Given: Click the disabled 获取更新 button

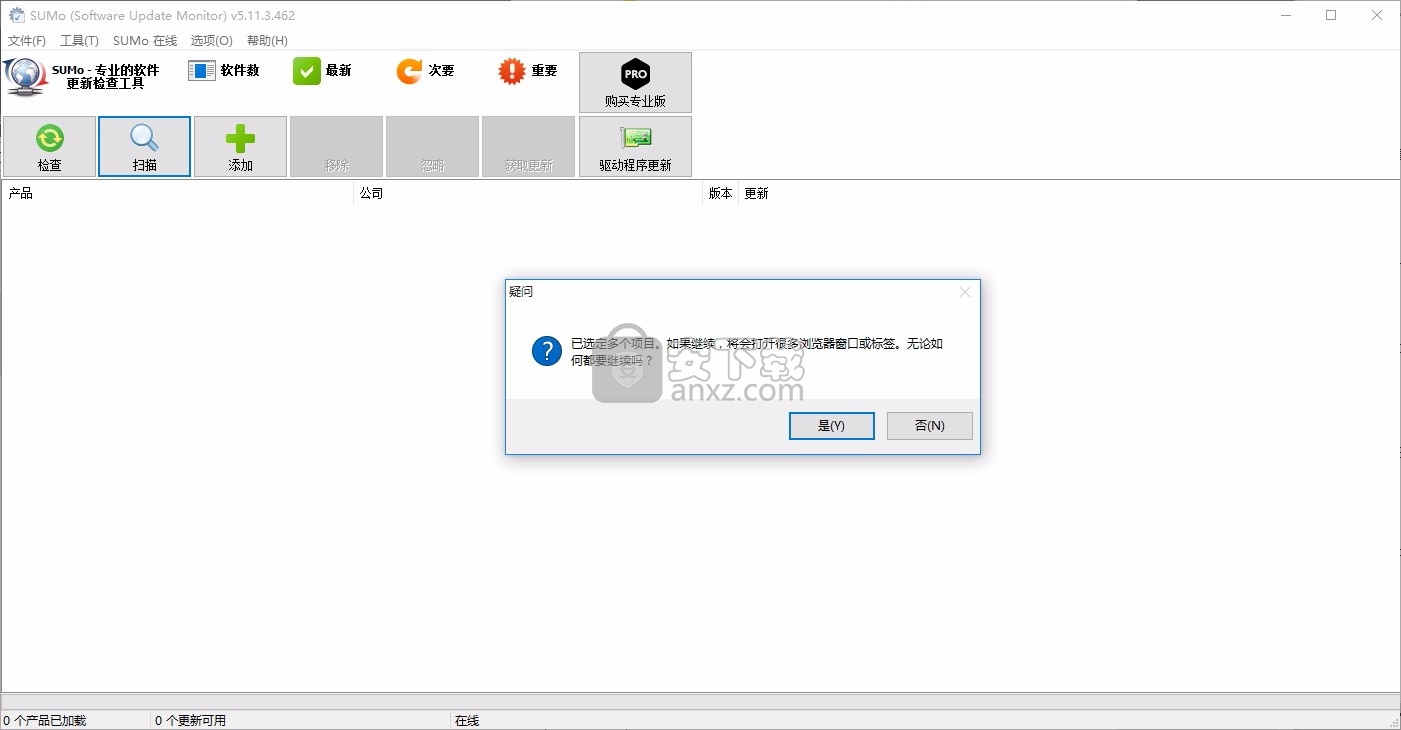Looking at the screenshot, I should [x=528, y=147].
